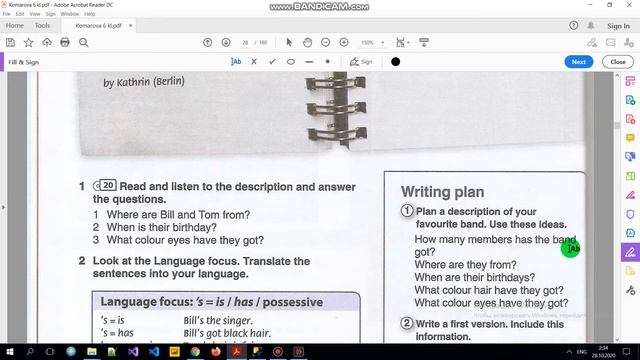Open the Comment tool in the right pane
This screenshot has width=640, height=360.
tap(630, 138)
